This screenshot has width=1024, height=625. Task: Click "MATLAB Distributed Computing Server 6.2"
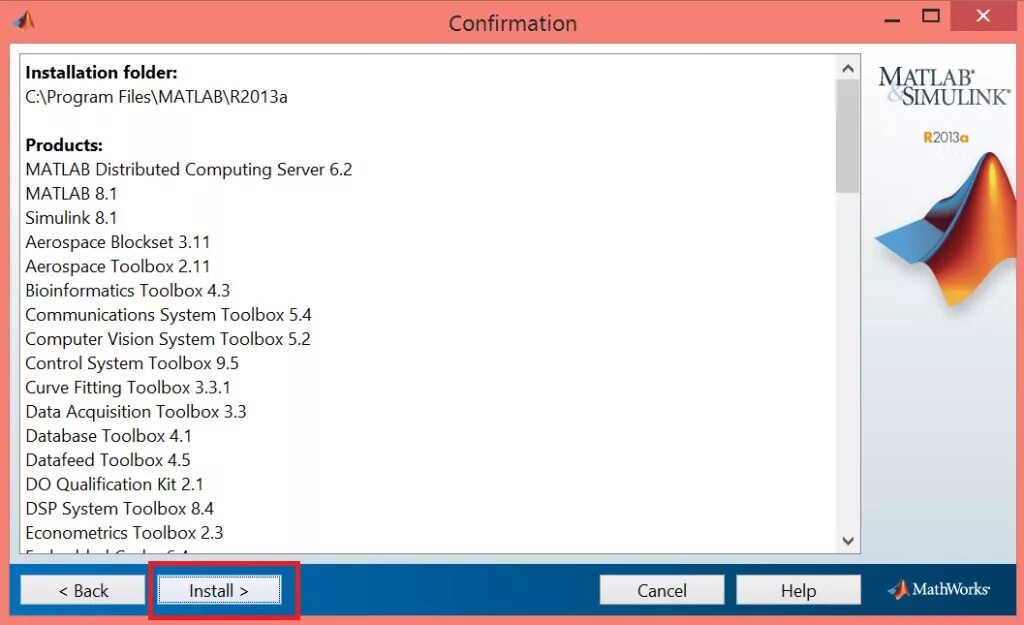[189, 169]
